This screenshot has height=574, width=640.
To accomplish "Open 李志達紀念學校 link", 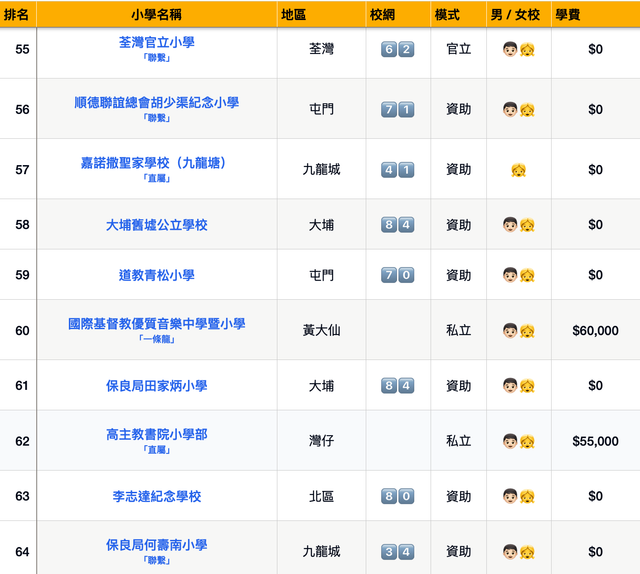I will click(157, 496).
